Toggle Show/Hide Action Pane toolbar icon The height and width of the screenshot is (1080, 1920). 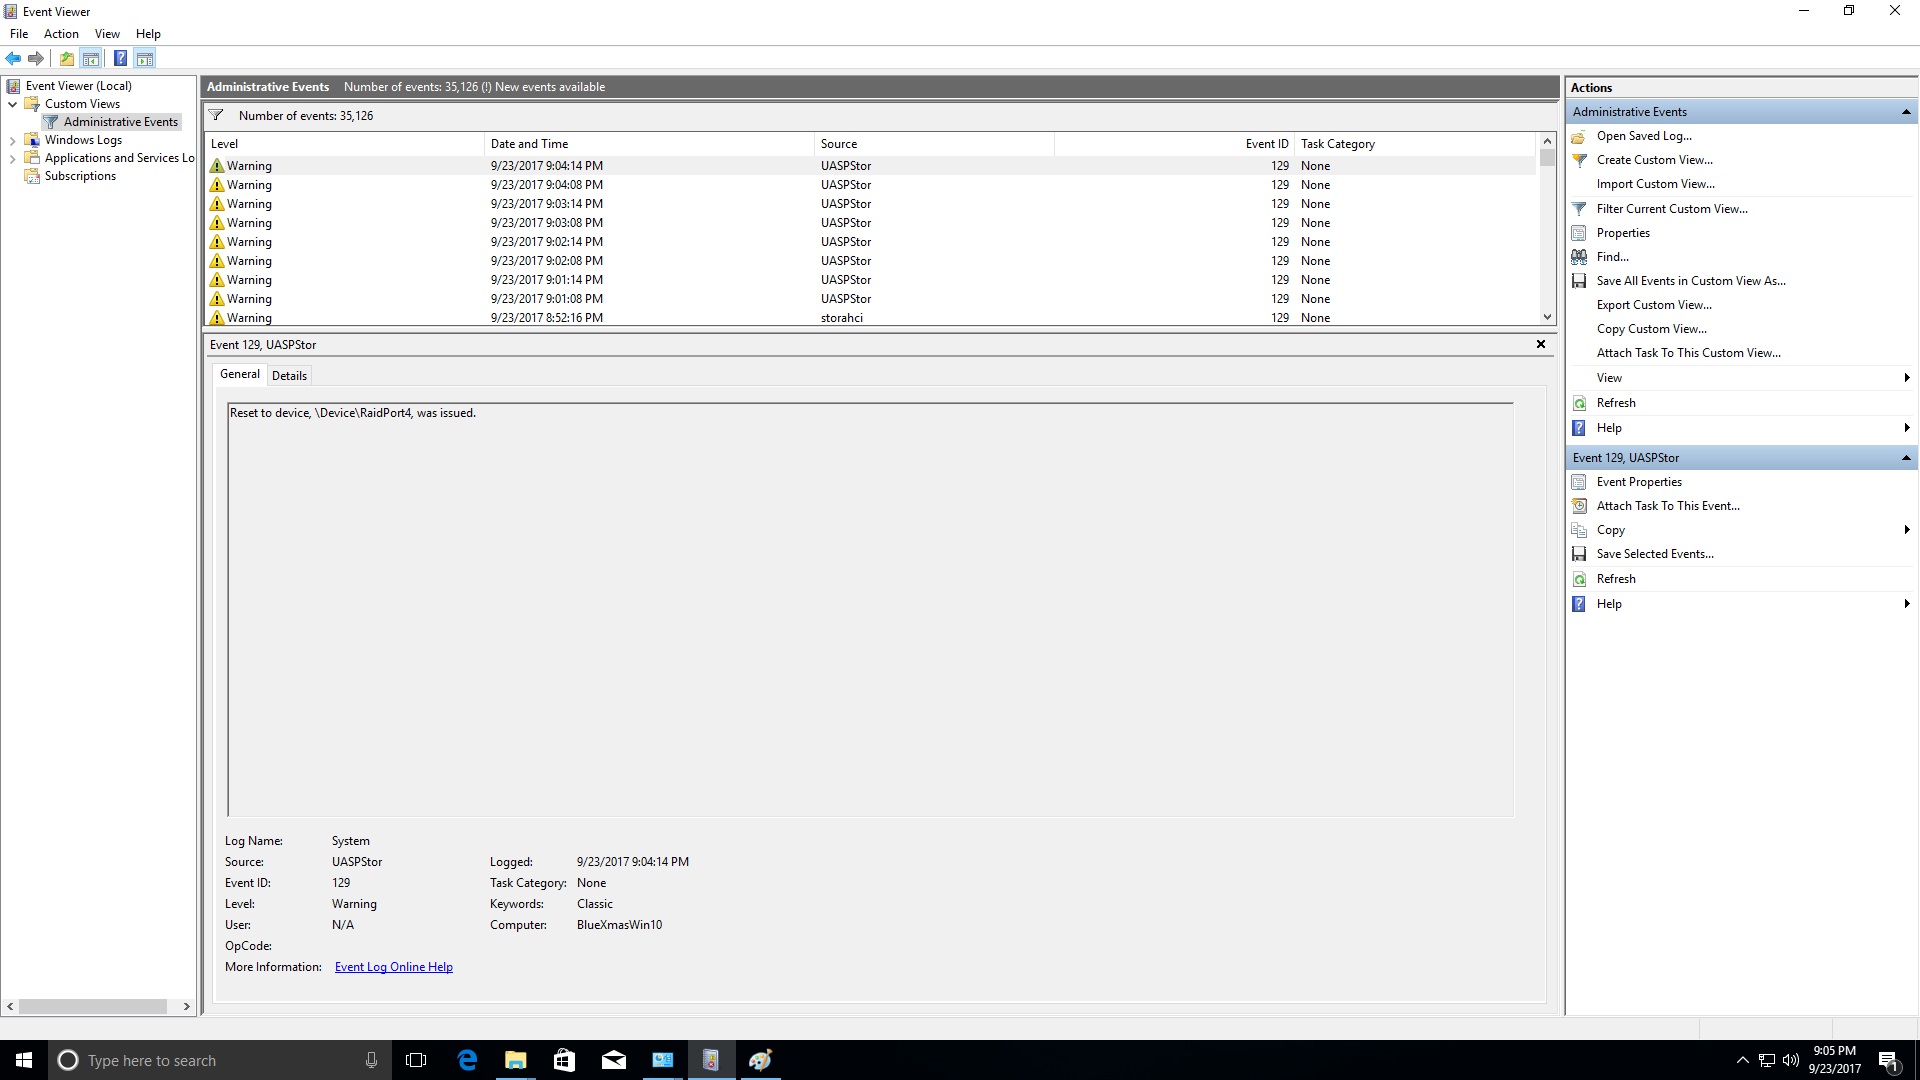click(145, 58)
